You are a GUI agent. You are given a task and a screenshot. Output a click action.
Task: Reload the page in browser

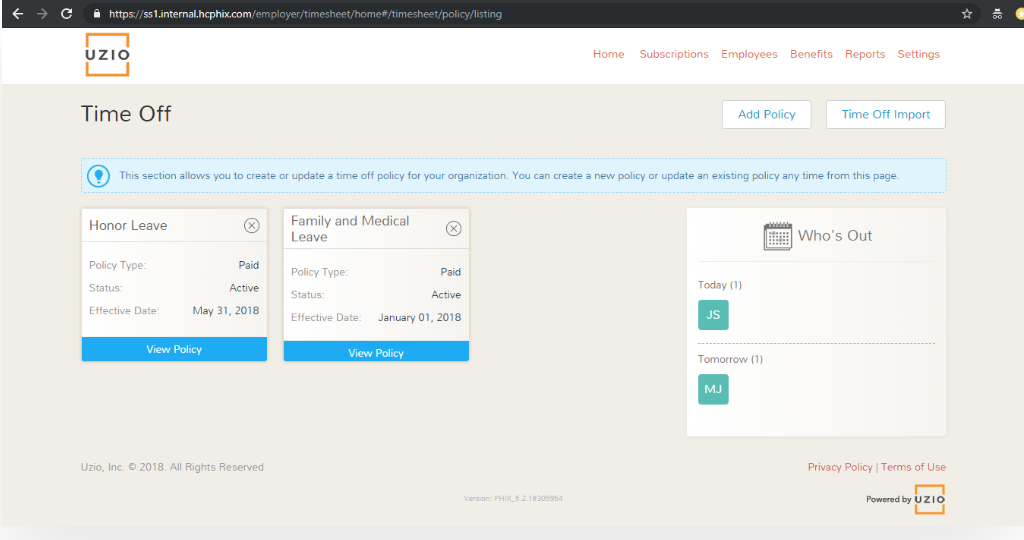tap(67, 14)
